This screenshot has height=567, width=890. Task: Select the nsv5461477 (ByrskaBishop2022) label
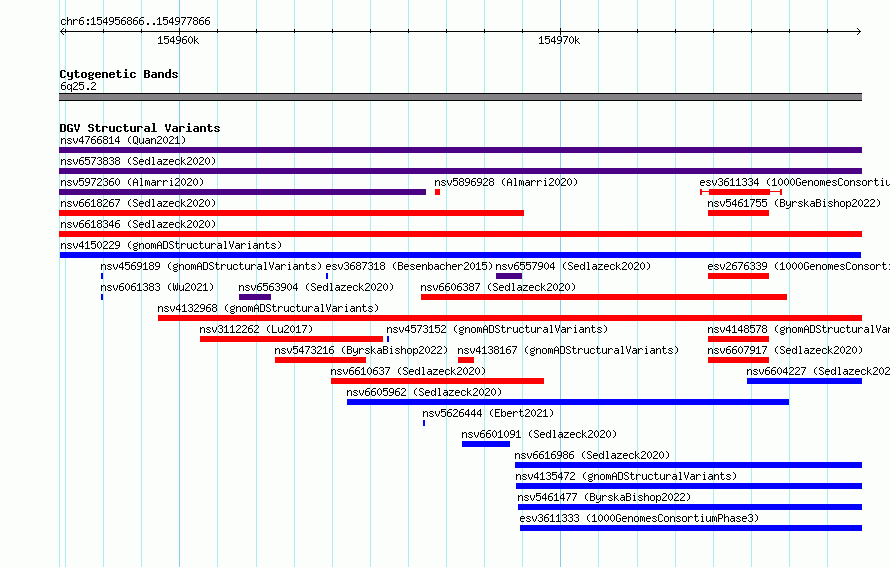pyautogui.click(x=604, y=497)
